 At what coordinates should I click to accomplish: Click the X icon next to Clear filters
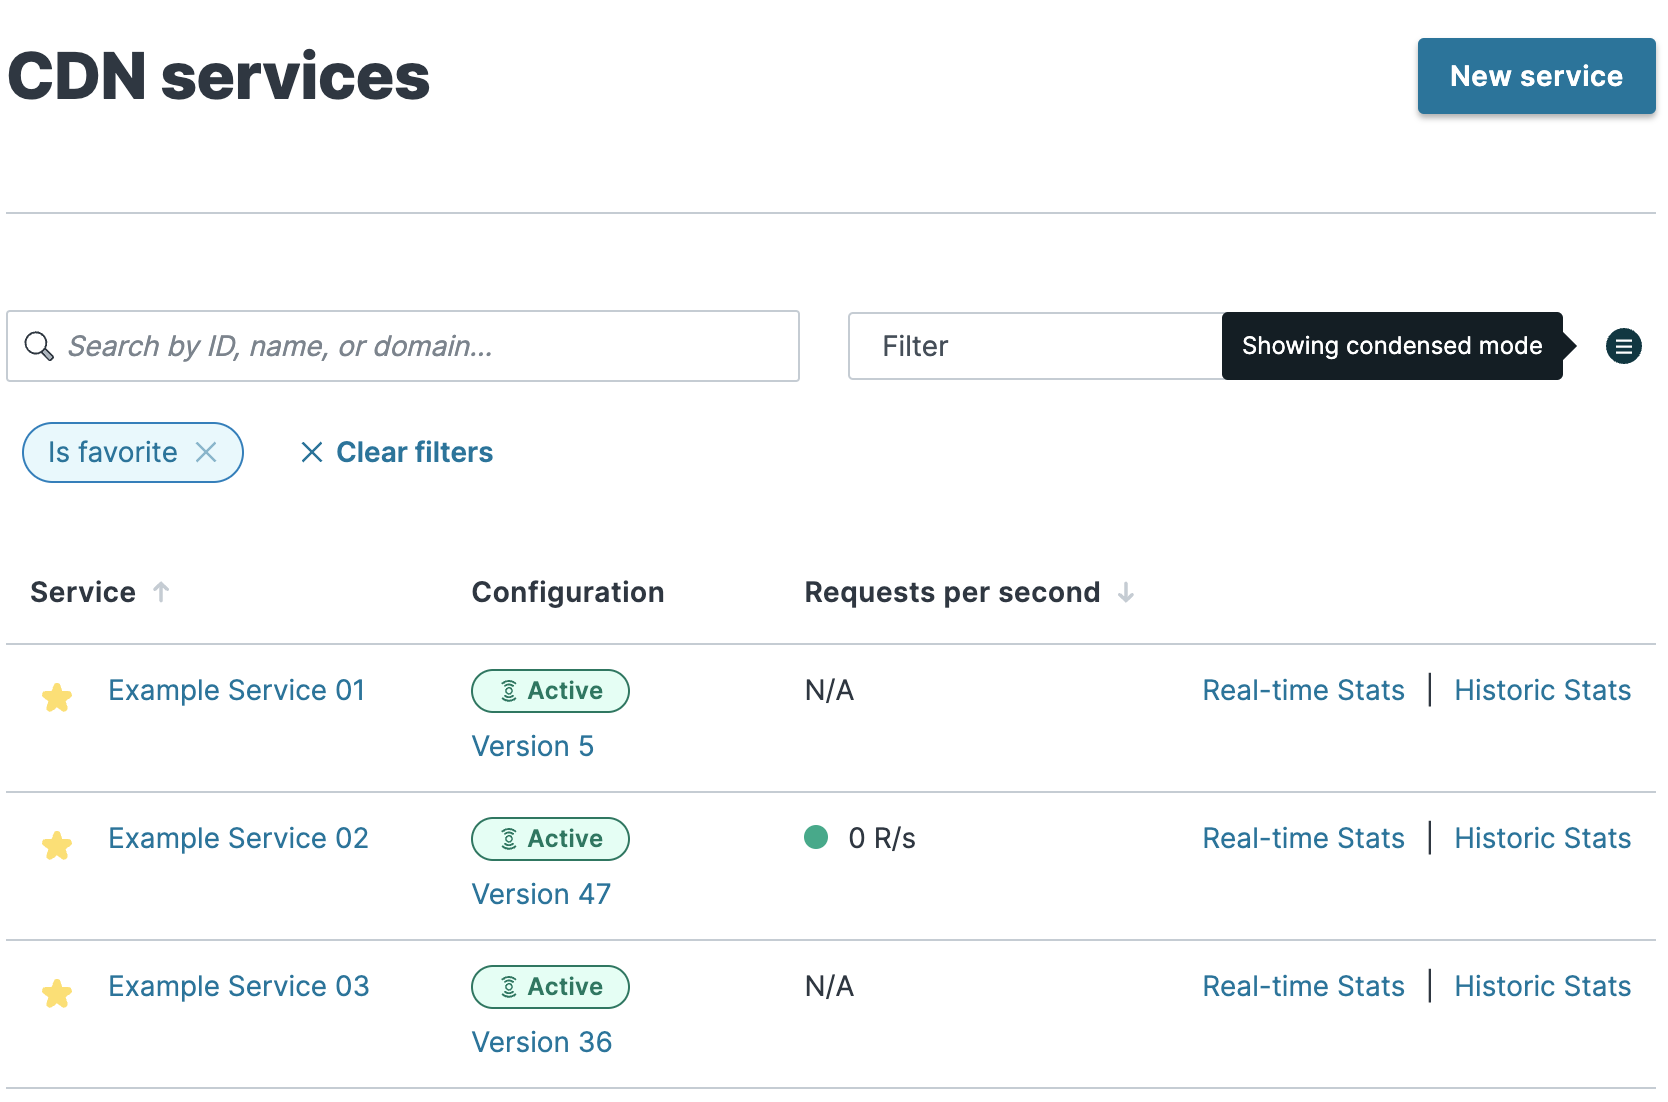tap(312, 452)
